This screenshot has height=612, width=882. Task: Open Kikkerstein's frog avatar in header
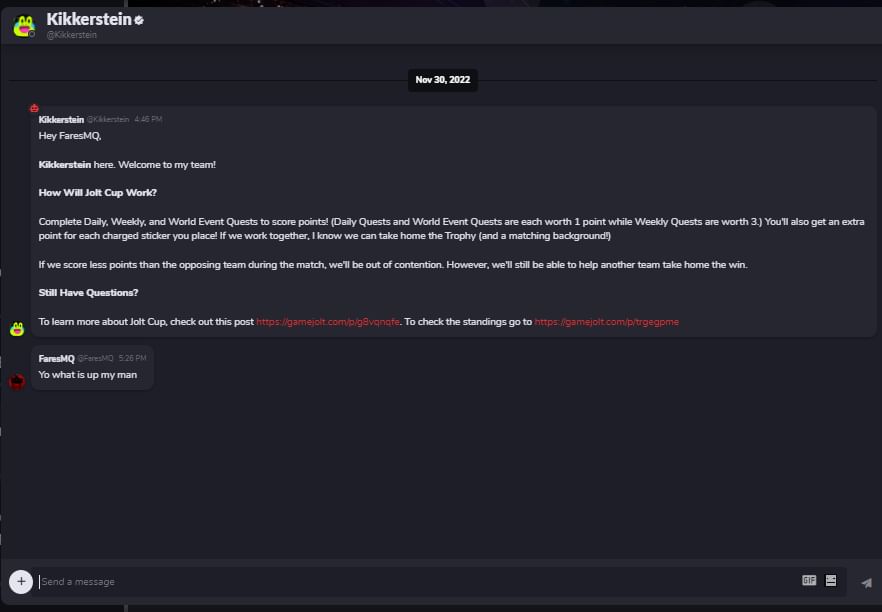coord(24,26)
